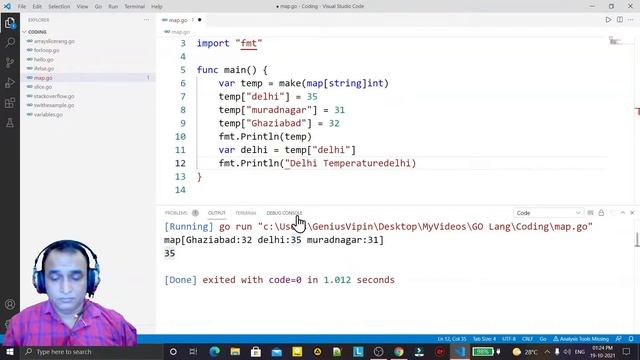Click the map.go breadcrumb above the code
This screenshot has width=640, height=360.
(x=177, y=32)
